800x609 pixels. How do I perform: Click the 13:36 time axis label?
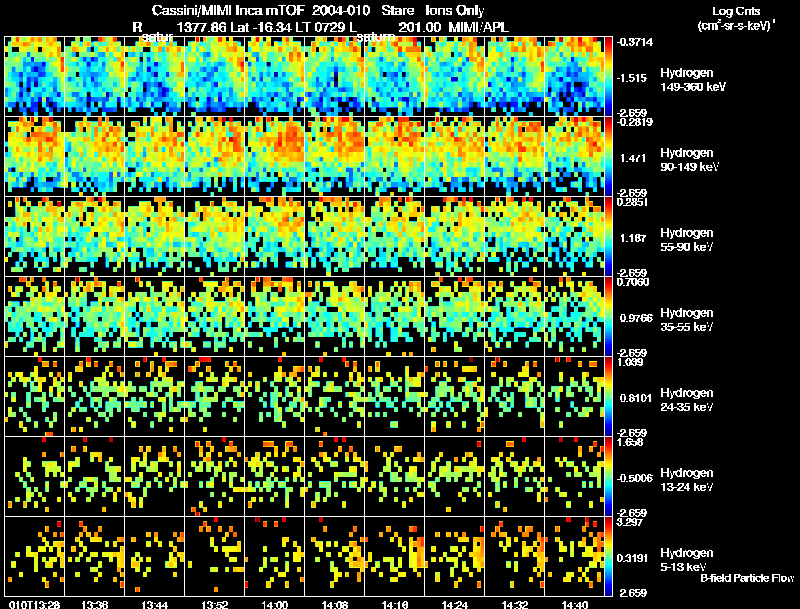click(x=94, y=605)
